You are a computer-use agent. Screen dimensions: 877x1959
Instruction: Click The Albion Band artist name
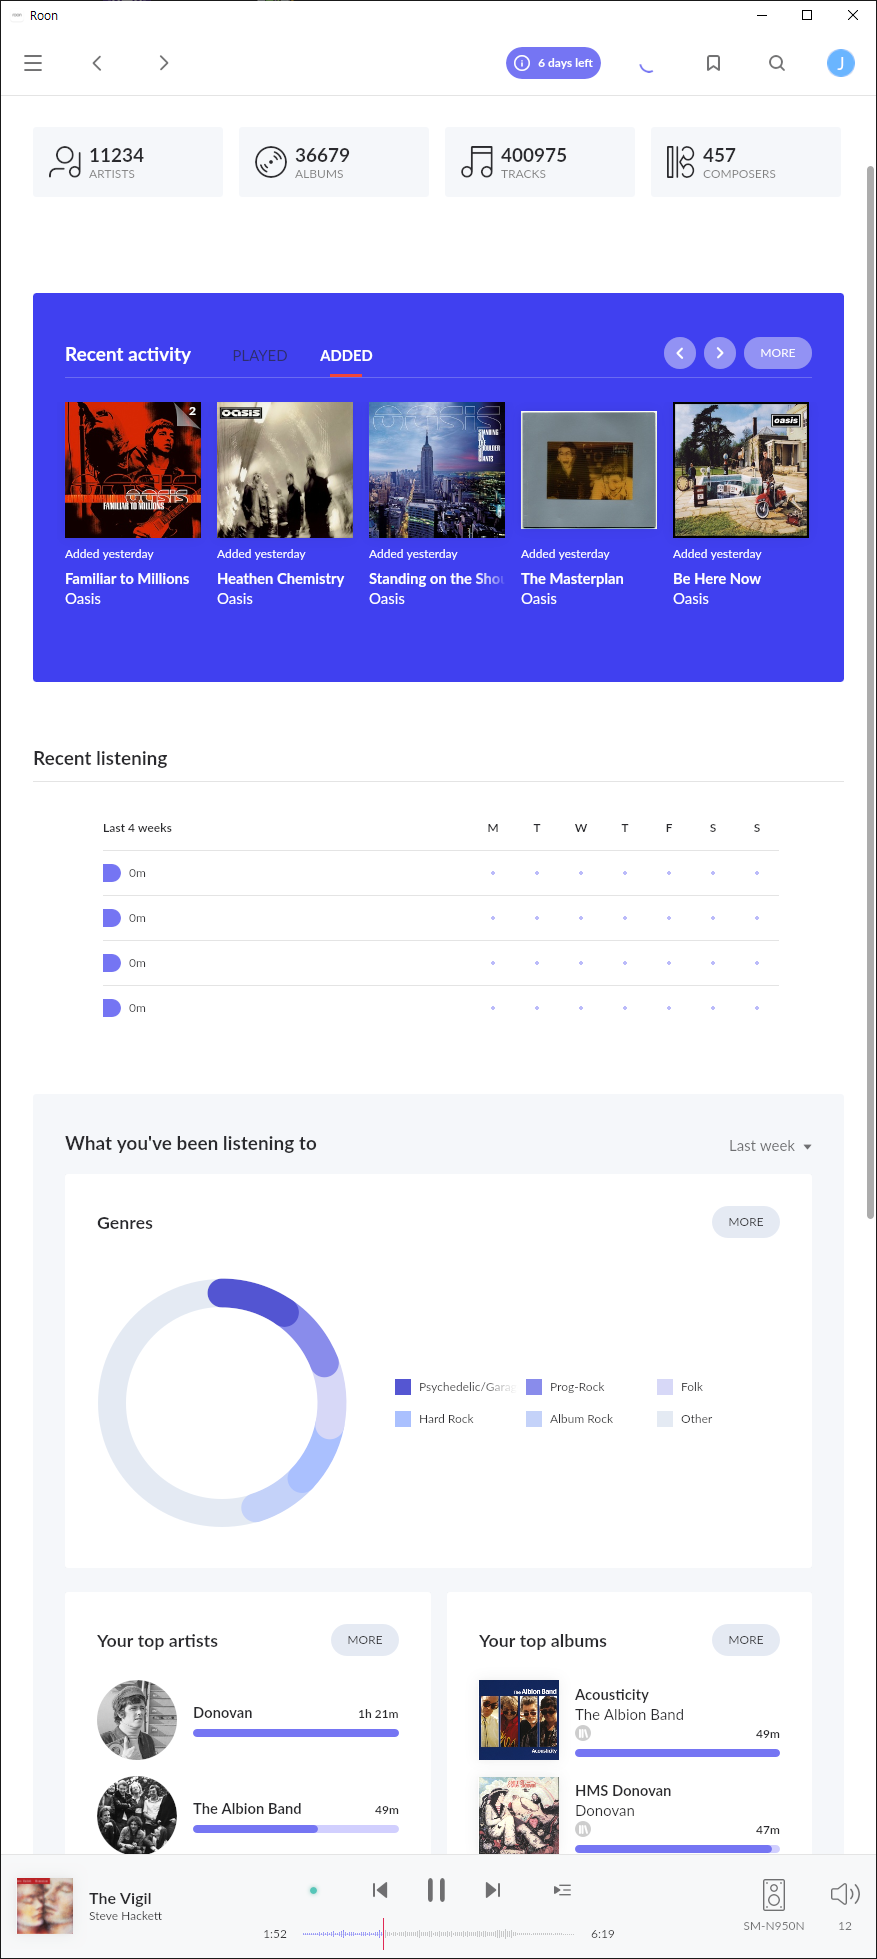[x=247, y=1809]
